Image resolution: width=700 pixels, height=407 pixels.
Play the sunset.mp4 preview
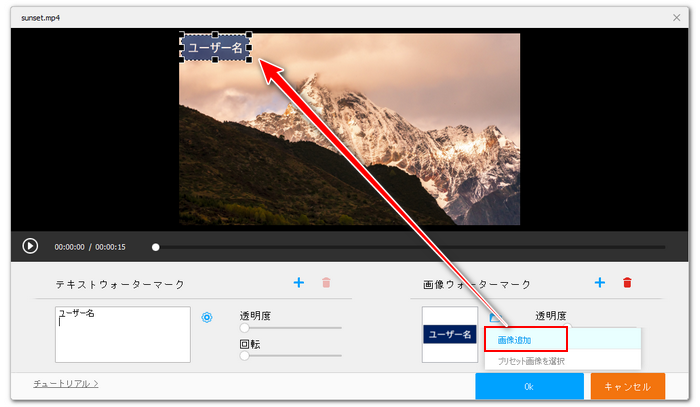30,246
